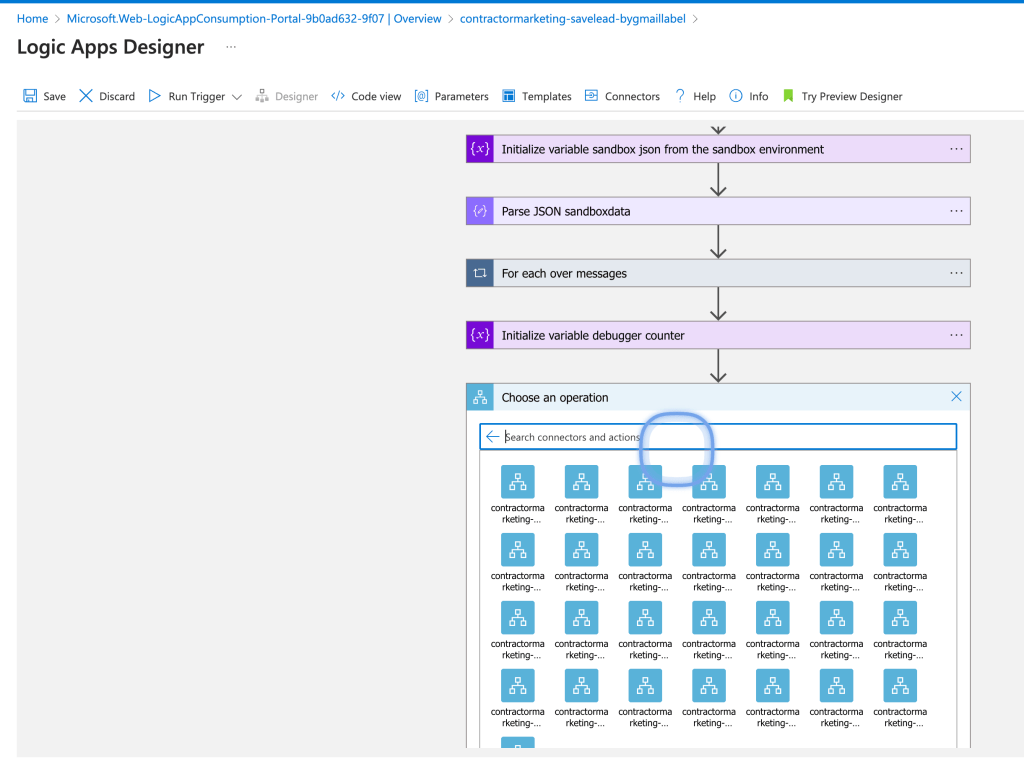Click the Run Trigger play icon
The image size is (1024, 774).
click(154, 96)
